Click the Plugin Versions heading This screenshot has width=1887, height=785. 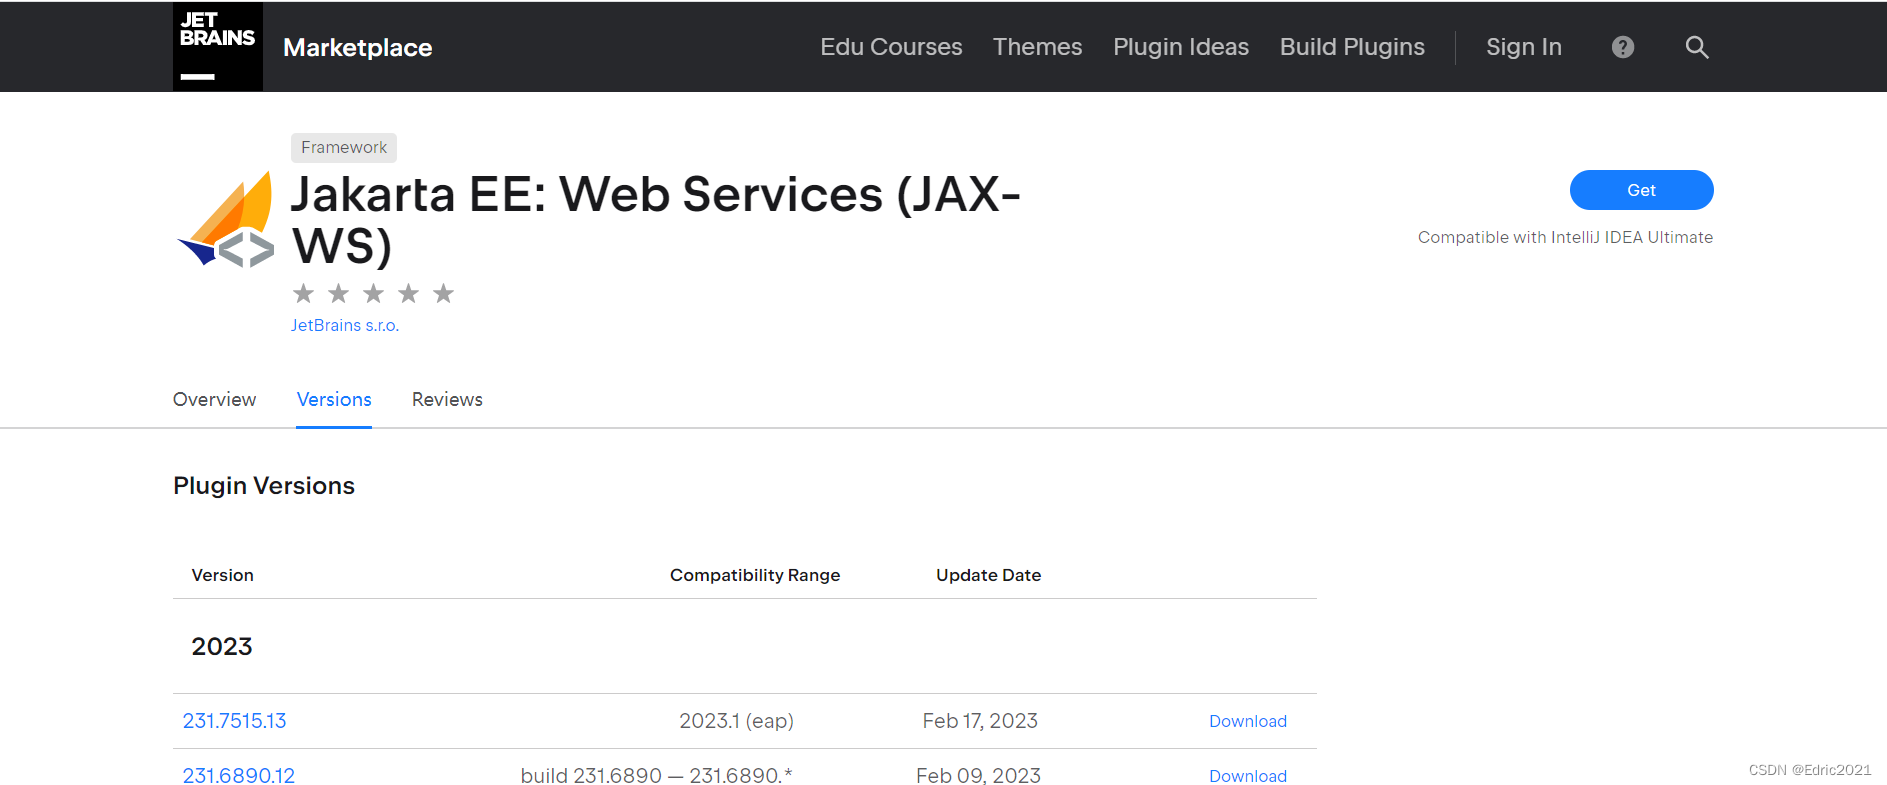[x=264, y=486]
